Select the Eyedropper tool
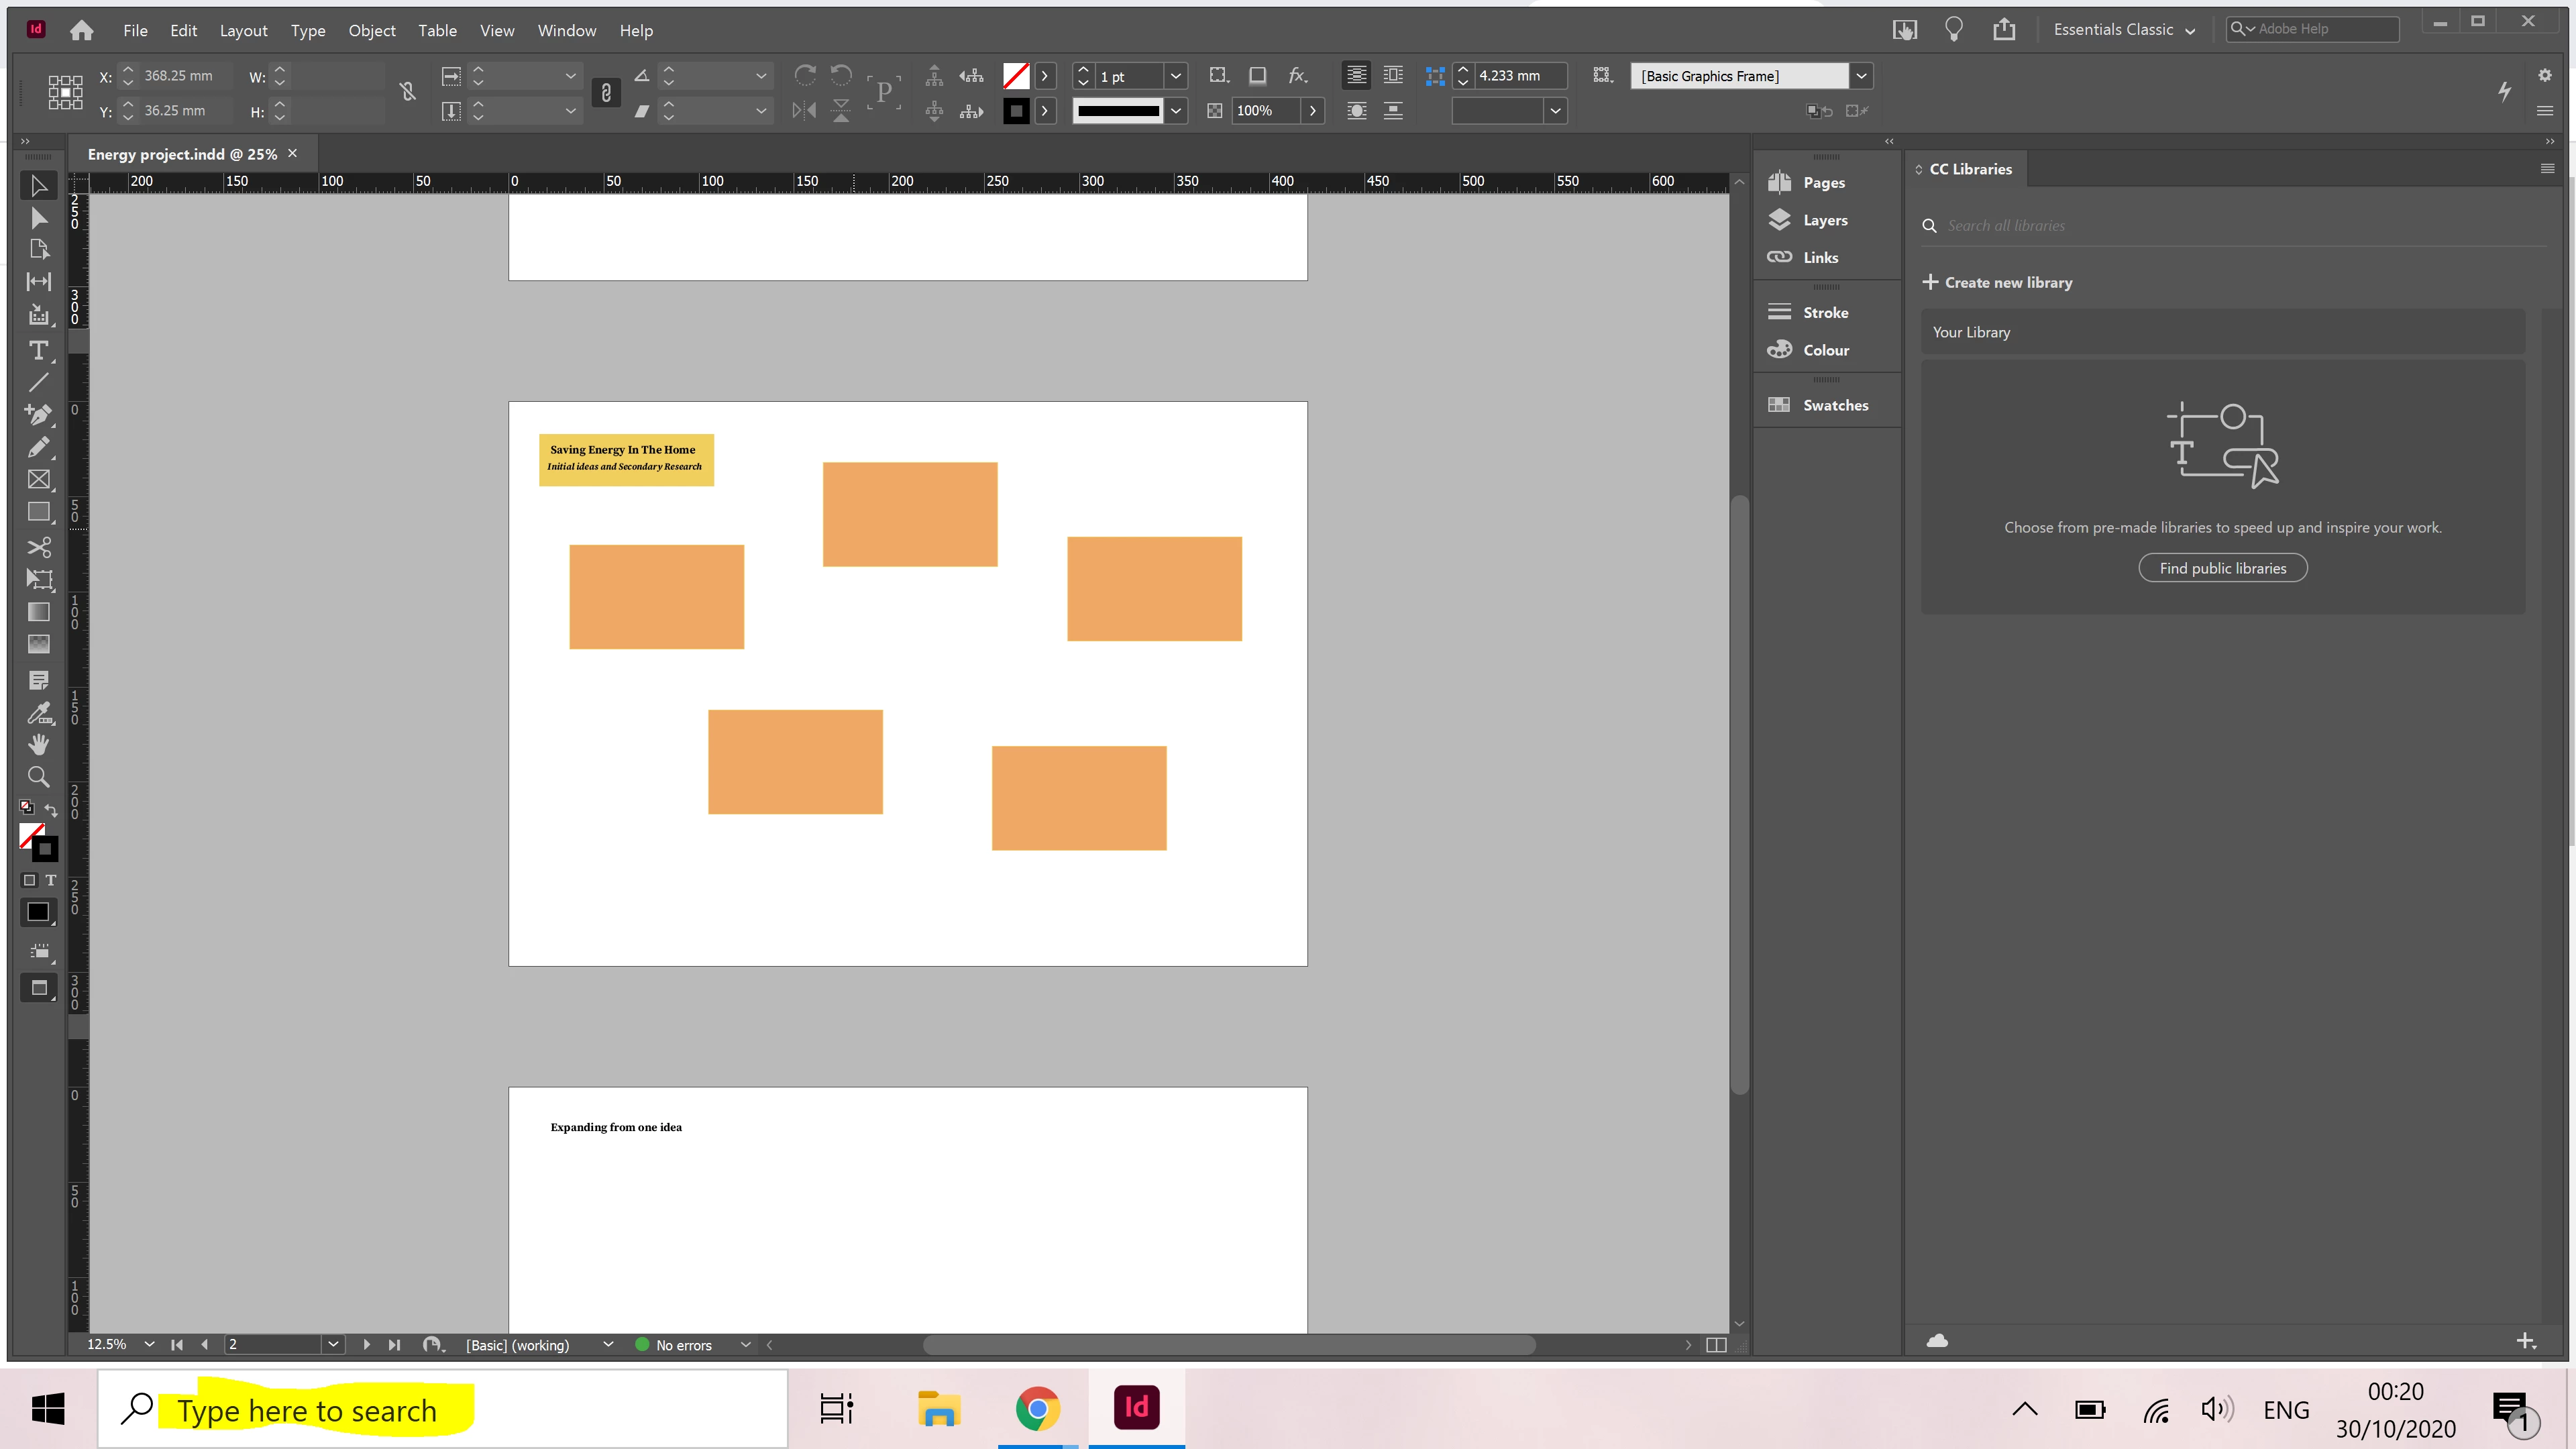 38,712
